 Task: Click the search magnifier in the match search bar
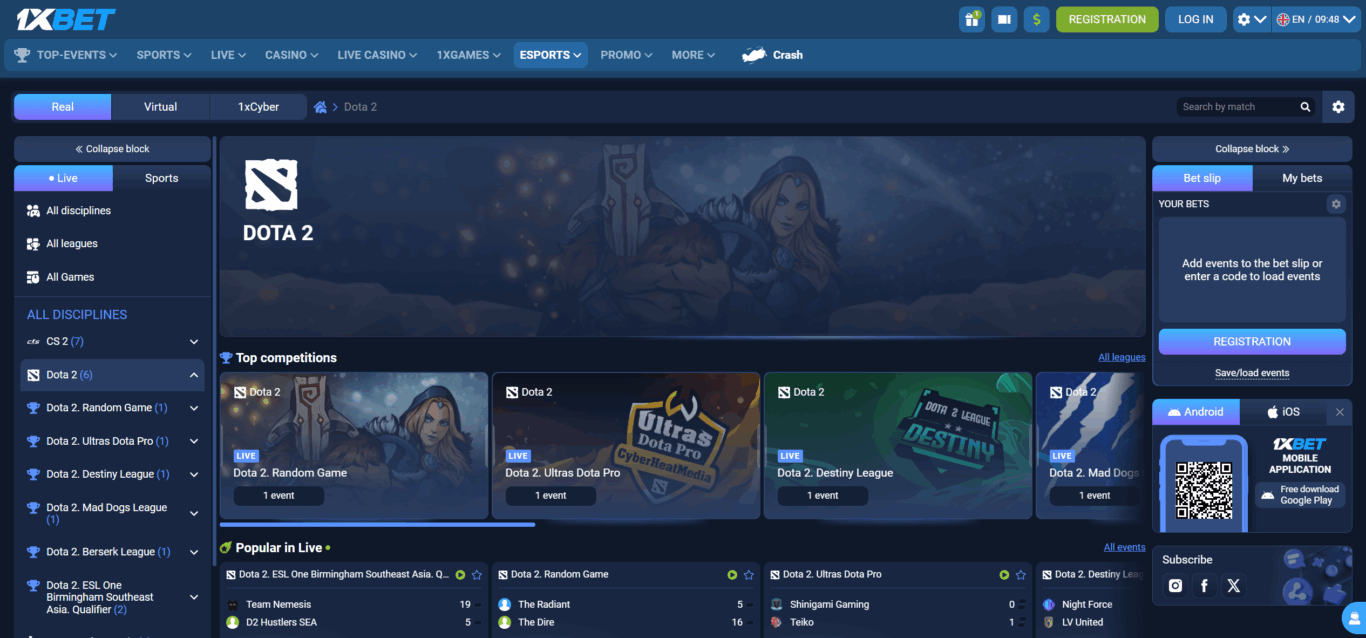tap(1305, 106)
